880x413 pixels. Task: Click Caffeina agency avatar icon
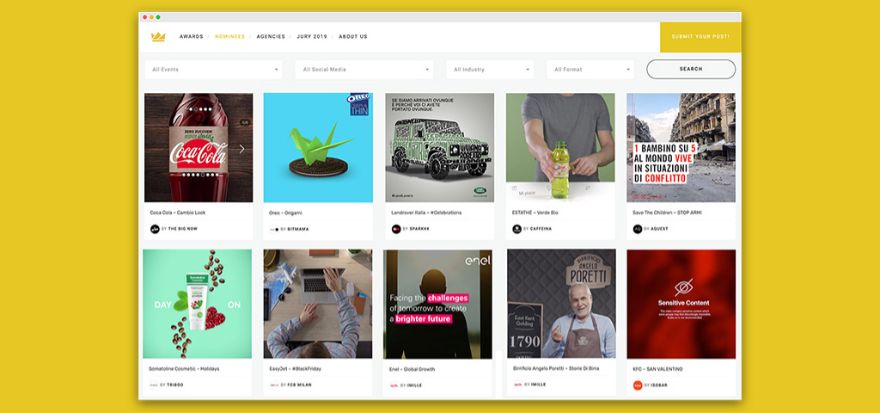517,229
